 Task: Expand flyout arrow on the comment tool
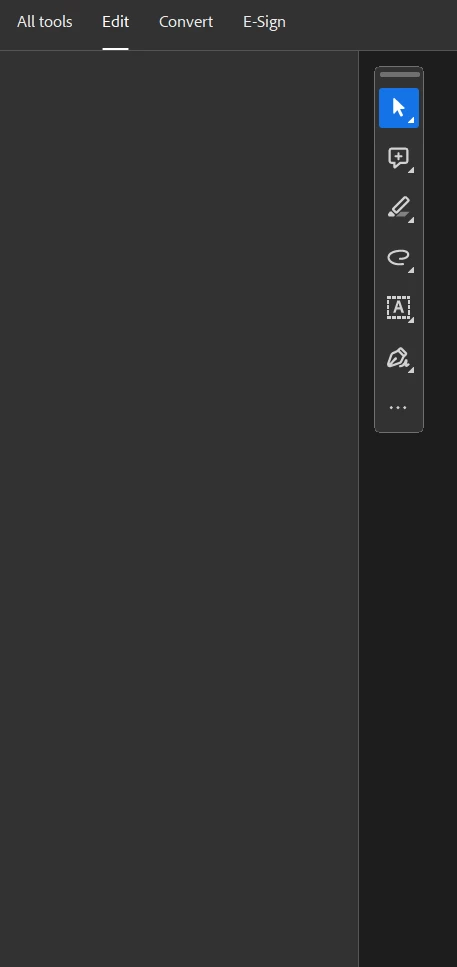point(411,170)
